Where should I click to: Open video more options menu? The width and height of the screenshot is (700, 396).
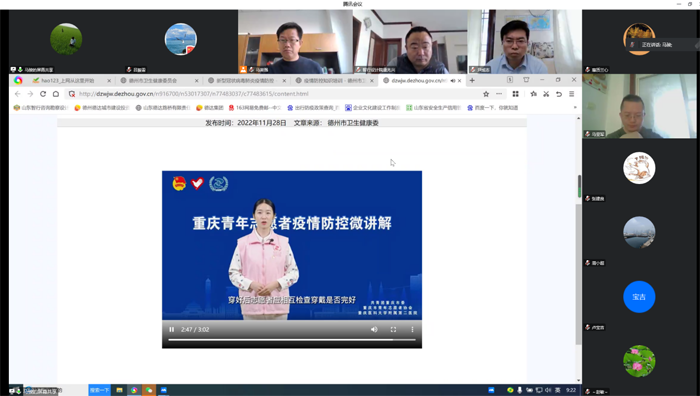pyautogui.click(x=412, y=329)
